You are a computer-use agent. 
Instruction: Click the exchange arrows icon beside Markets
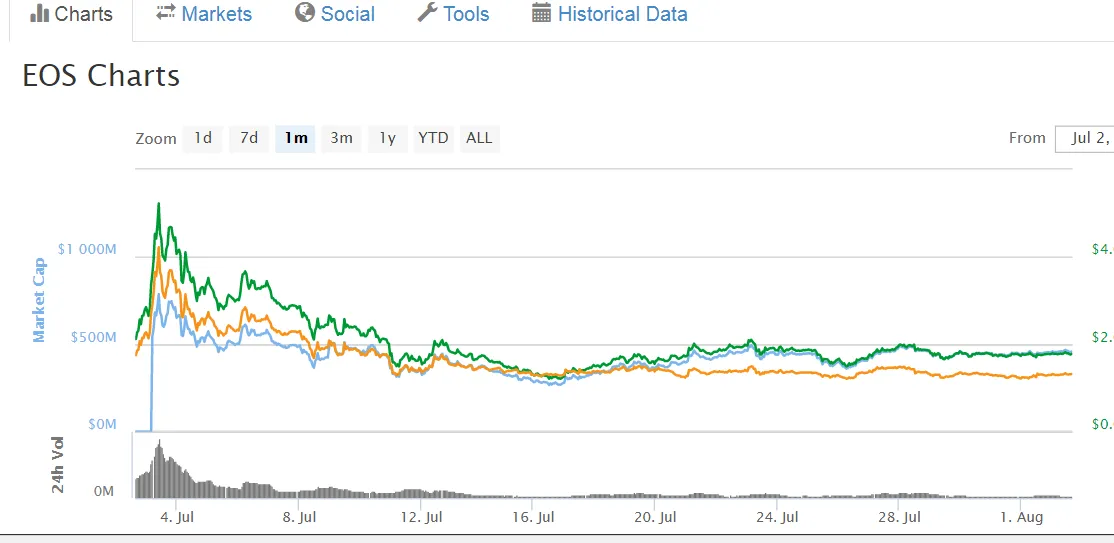[166, 13]
